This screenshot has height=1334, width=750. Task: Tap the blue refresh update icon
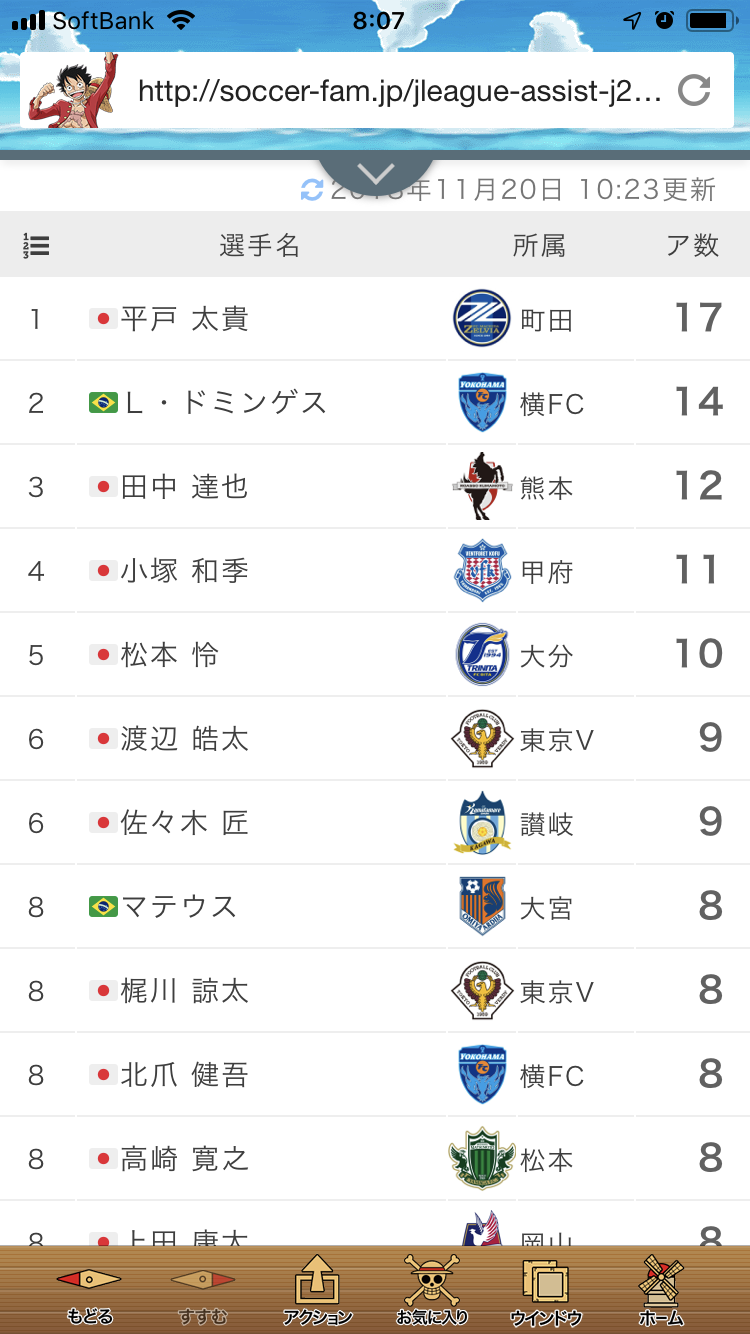(313, 189)
